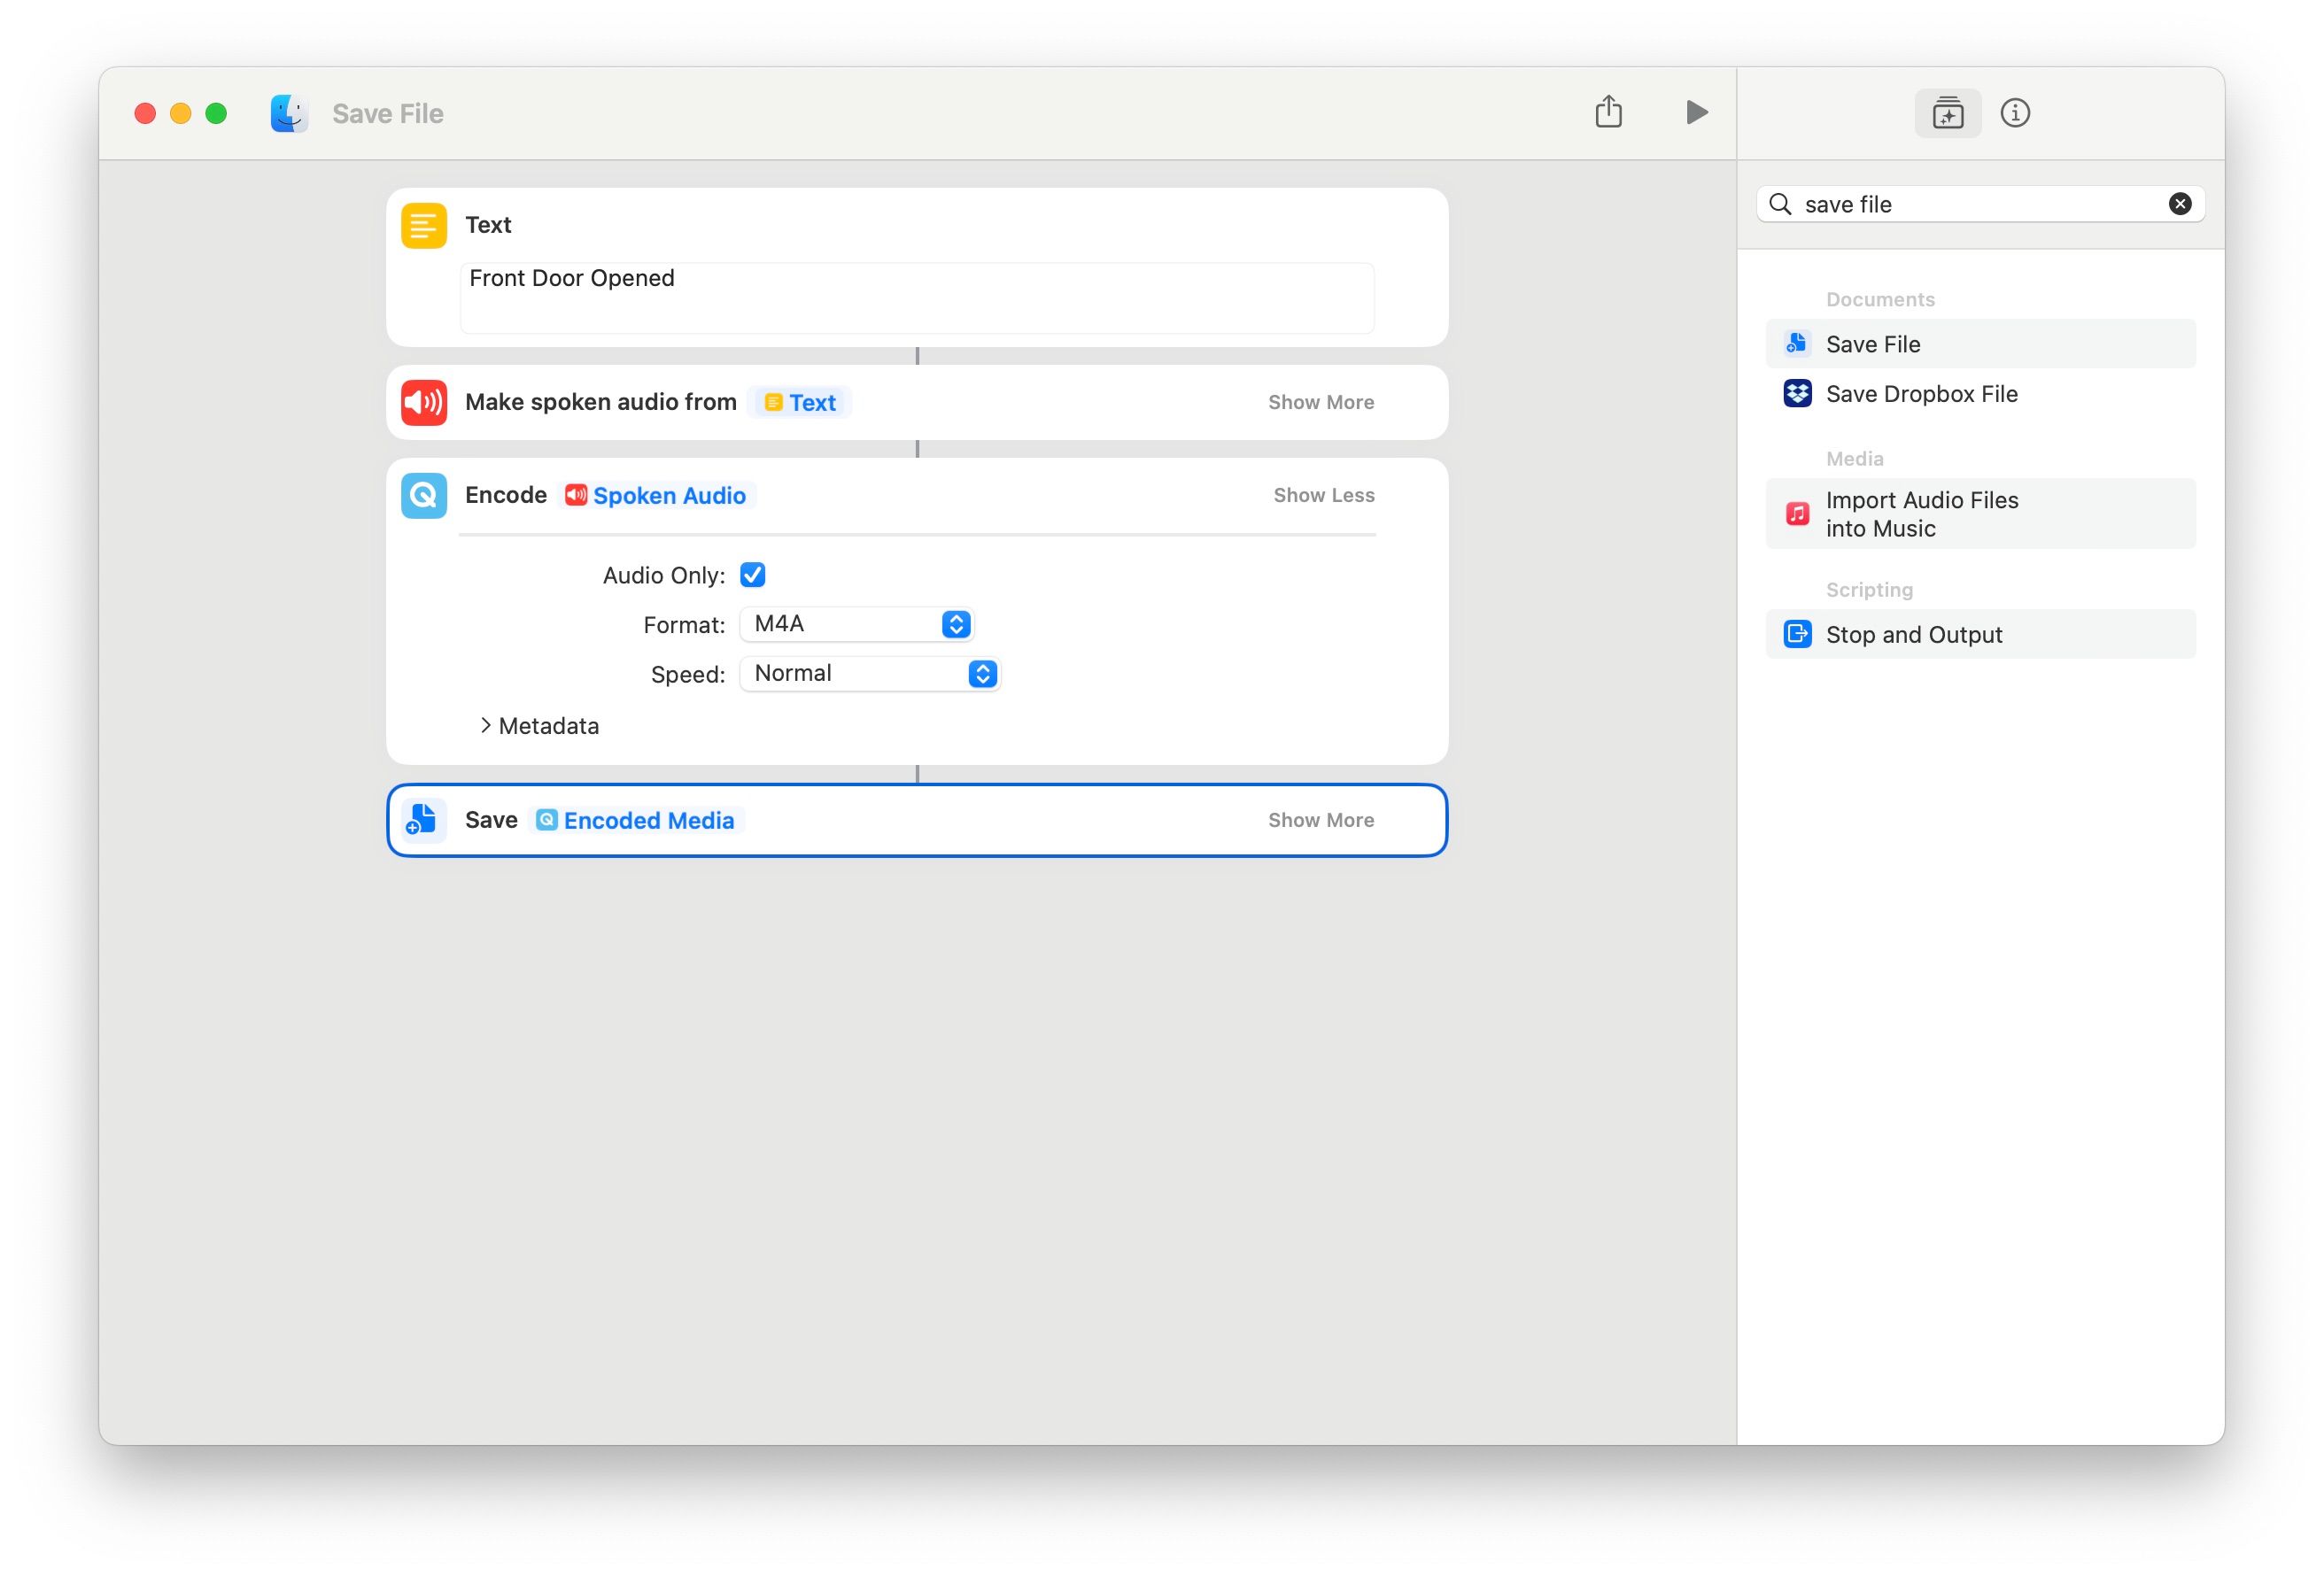The height and width of the screenshot is (1576, 2324).
Task: Select Save Dropbox File from results
Action: (1921, 394)
